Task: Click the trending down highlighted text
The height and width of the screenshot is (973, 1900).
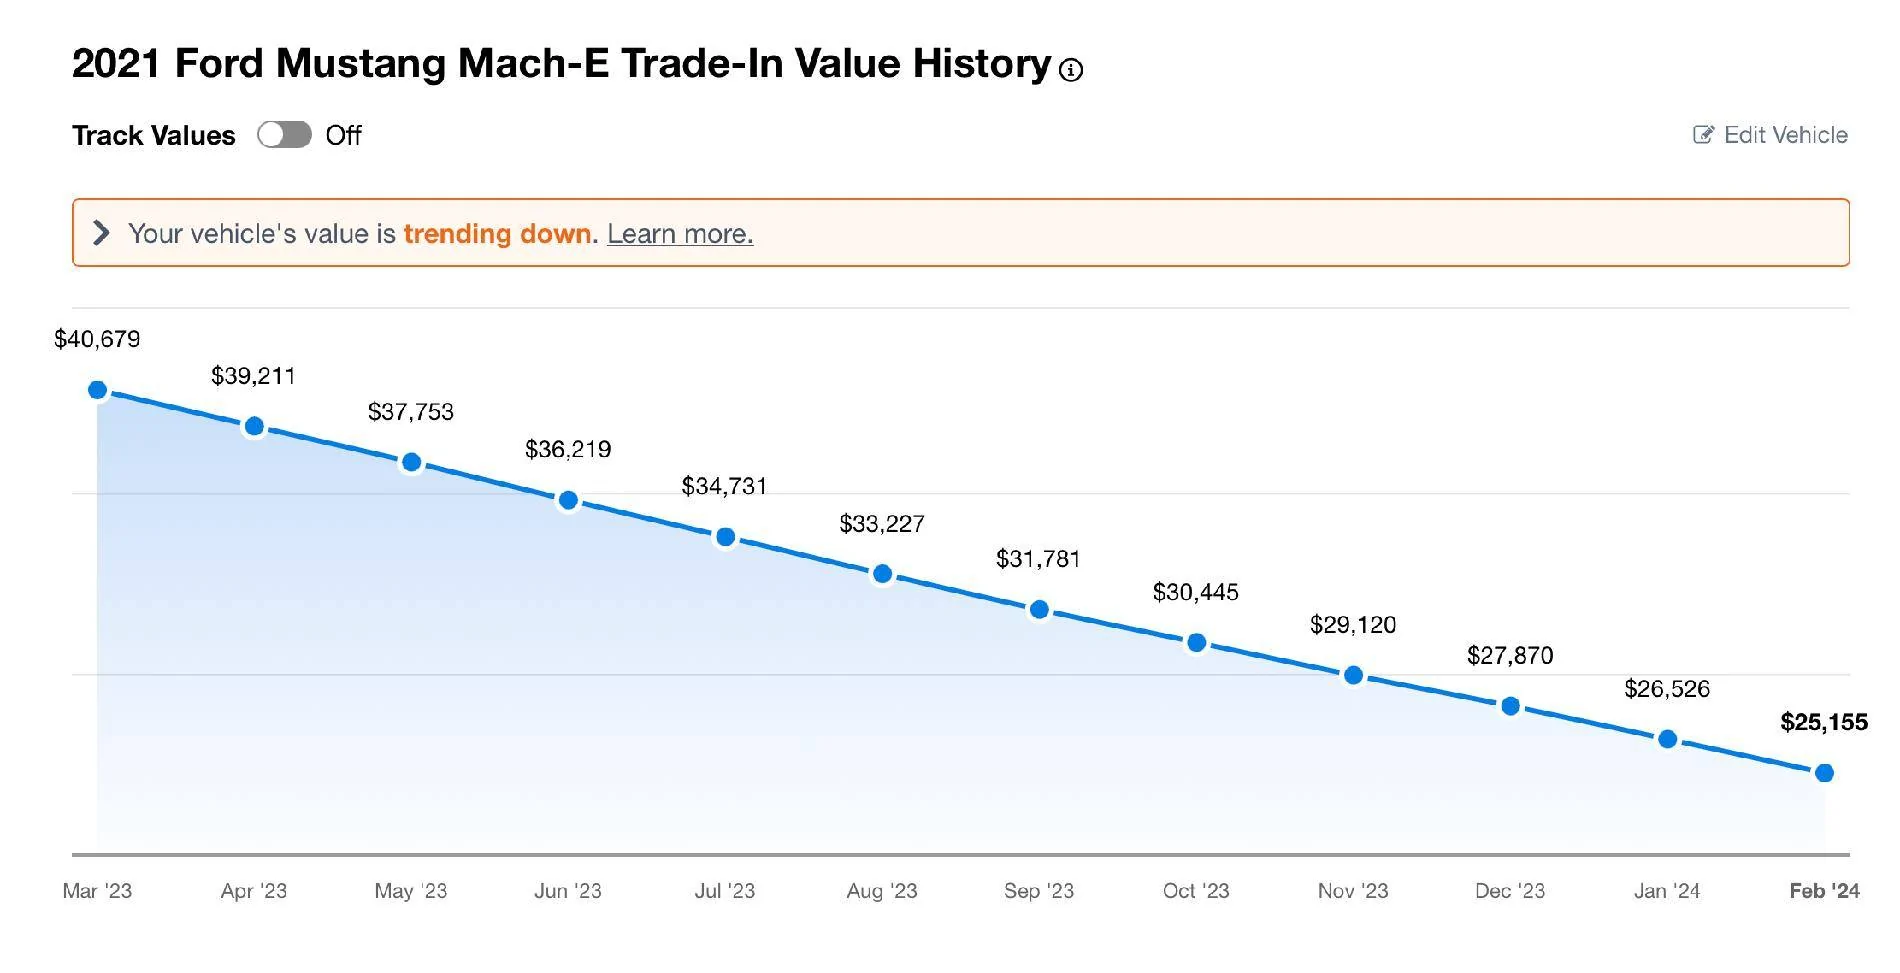Action: coord(497,234)
